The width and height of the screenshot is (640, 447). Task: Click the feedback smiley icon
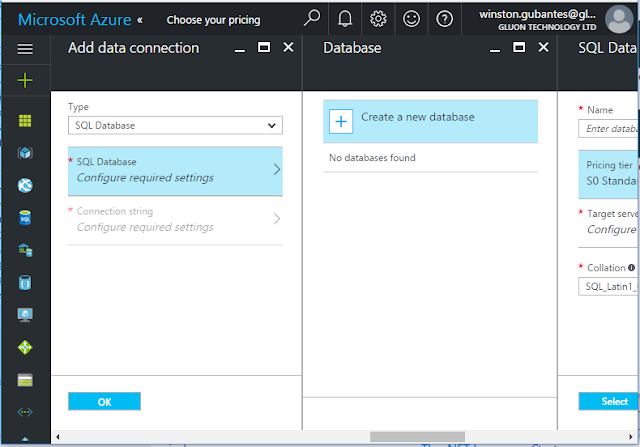(411, 19)
